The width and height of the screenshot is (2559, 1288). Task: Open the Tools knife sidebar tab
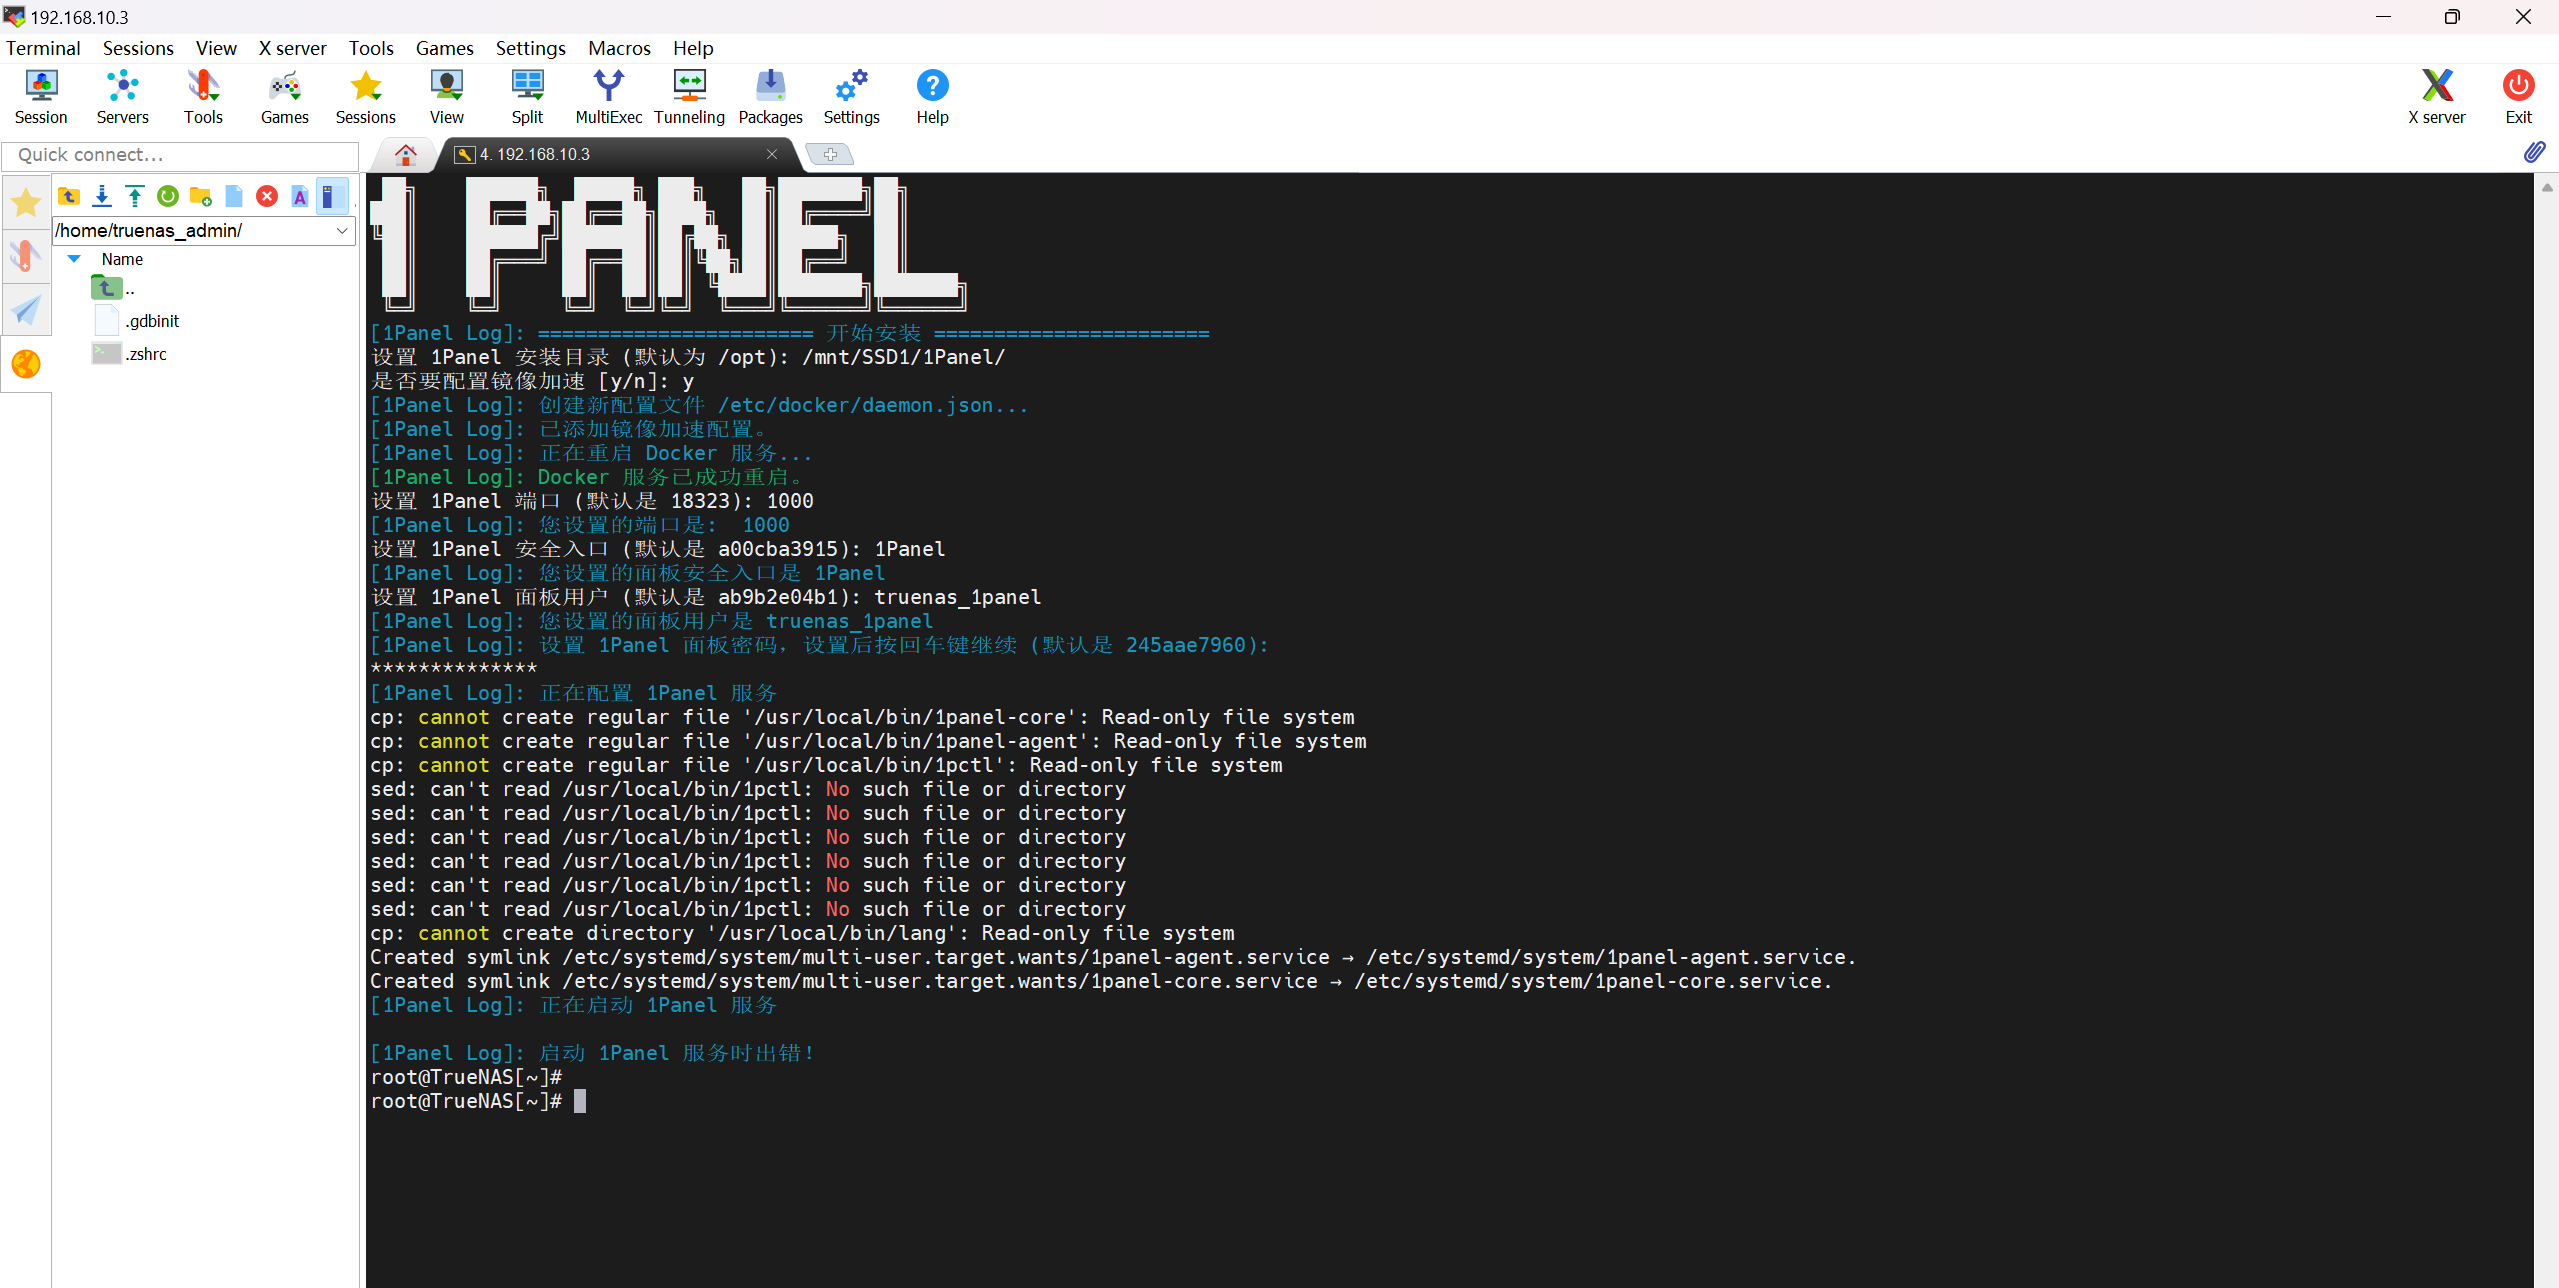pos(26,256)
